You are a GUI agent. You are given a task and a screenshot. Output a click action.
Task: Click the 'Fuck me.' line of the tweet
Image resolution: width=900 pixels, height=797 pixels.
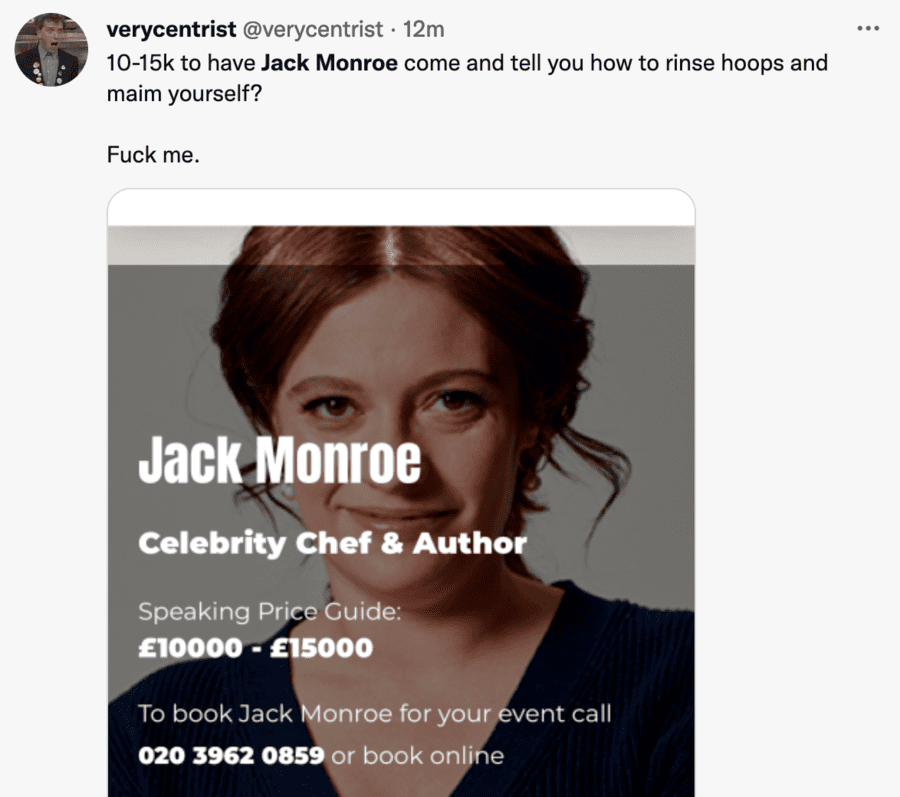(153, 155)
